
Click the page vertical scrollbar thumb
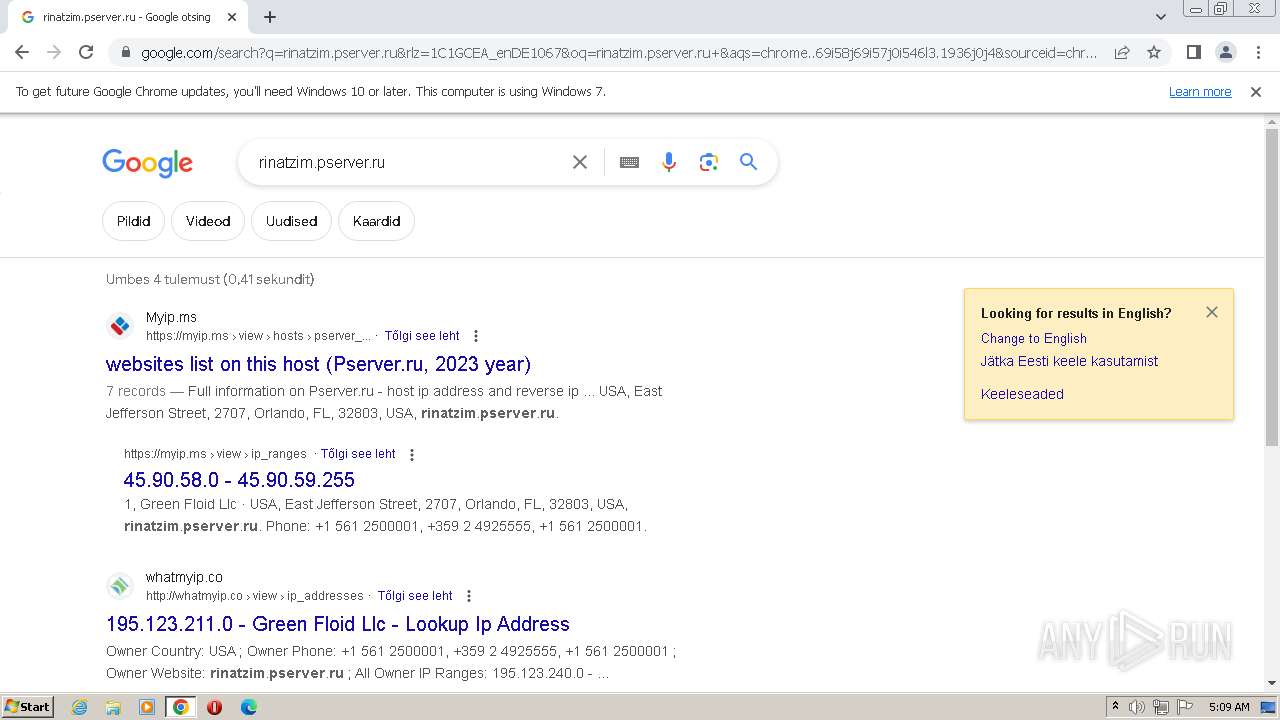coord(1272,287)
